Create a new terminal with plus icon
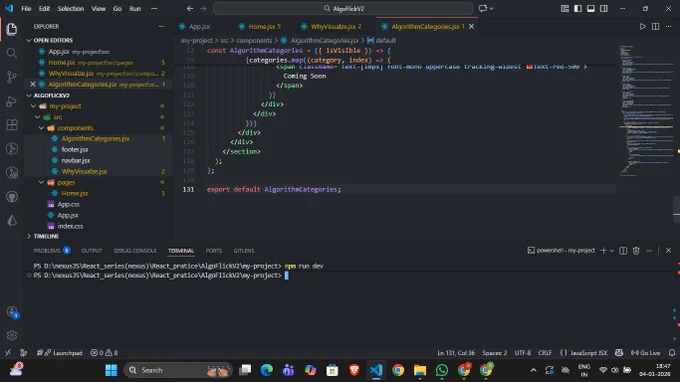 [x=603, y=251]
